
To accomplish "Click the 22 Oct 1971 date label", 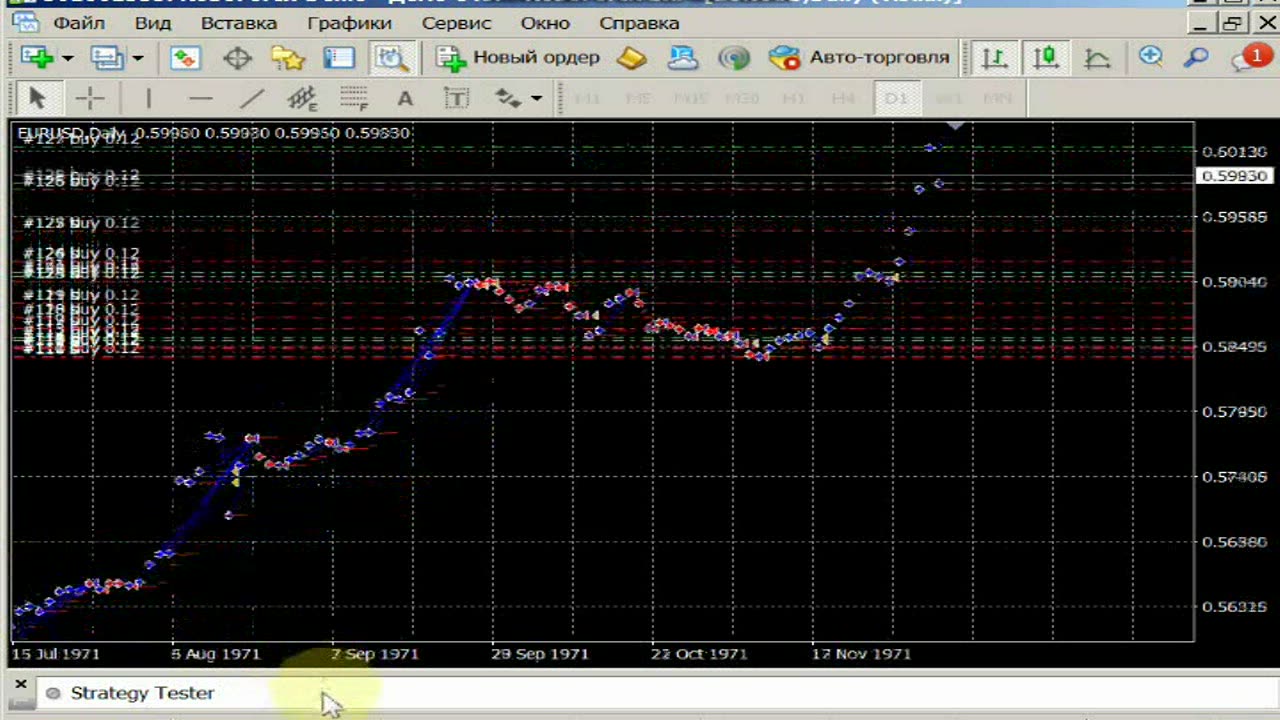I will (699, 654).
